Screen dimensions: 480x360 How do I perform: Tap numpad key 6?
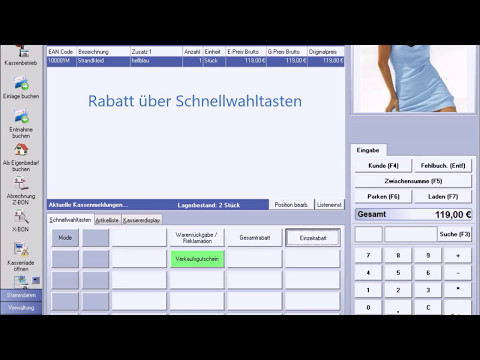(428, 273)
